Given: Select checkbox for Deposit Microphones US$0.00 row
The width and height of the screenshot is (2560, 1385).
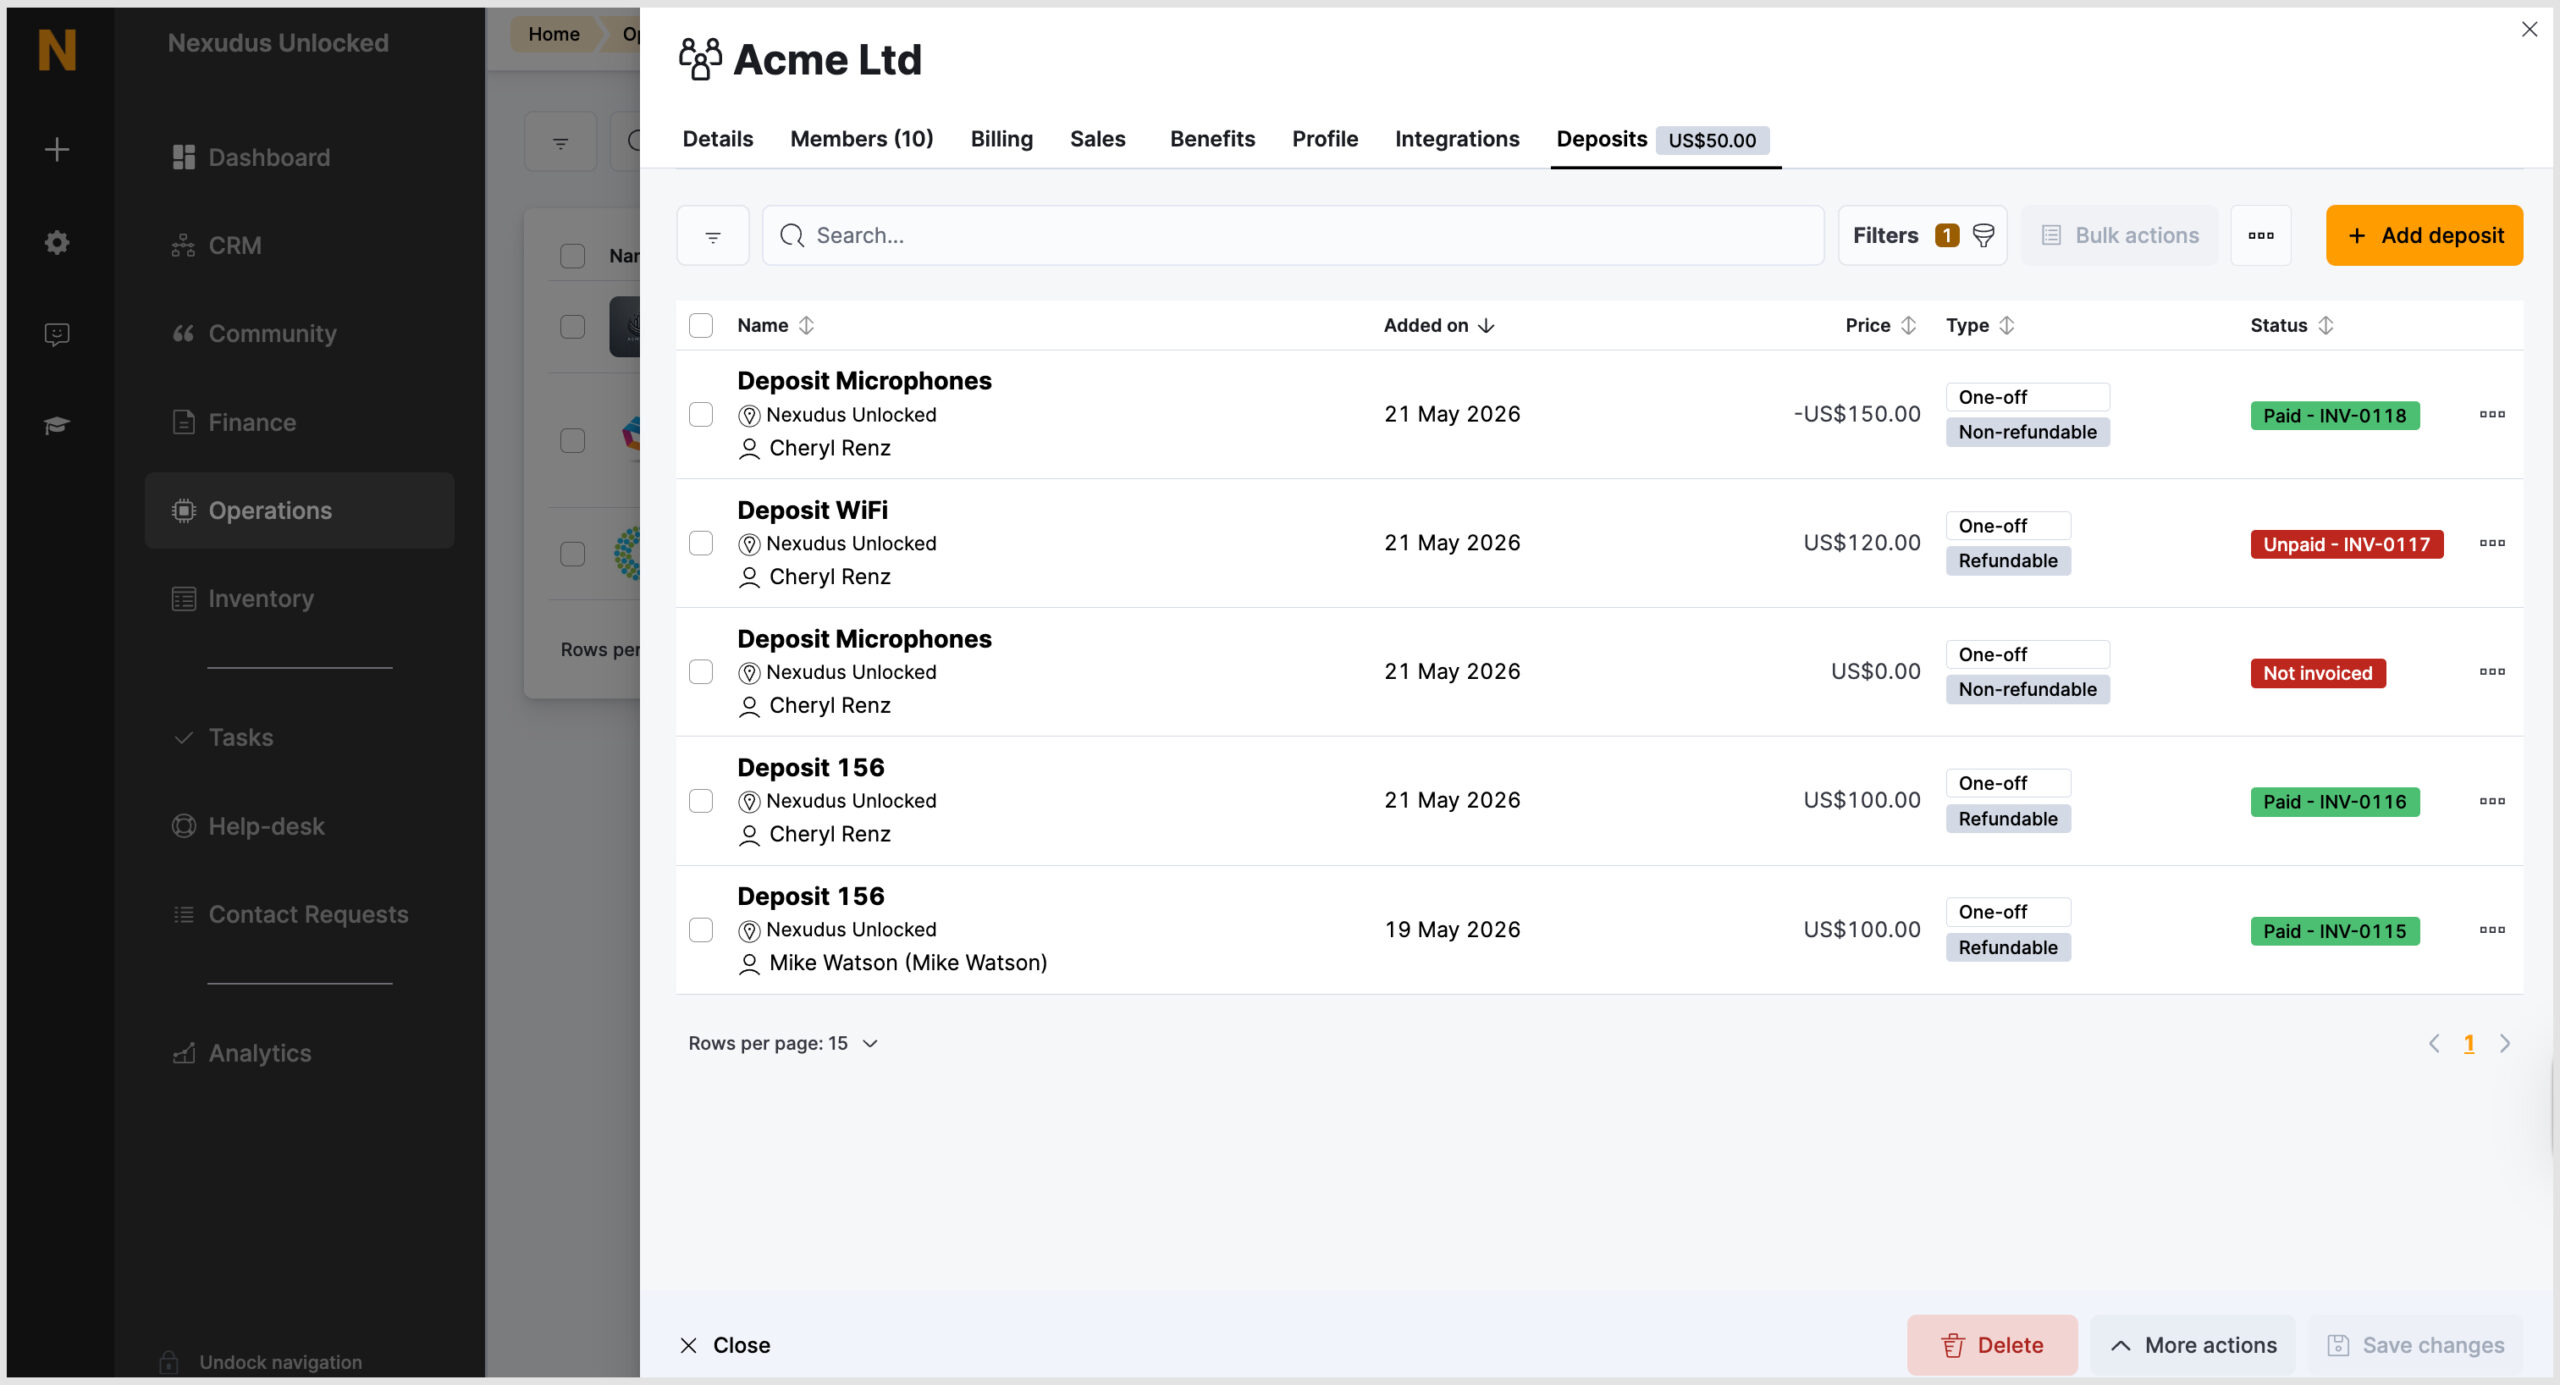Looking at the screenshot, I should 701,672.
